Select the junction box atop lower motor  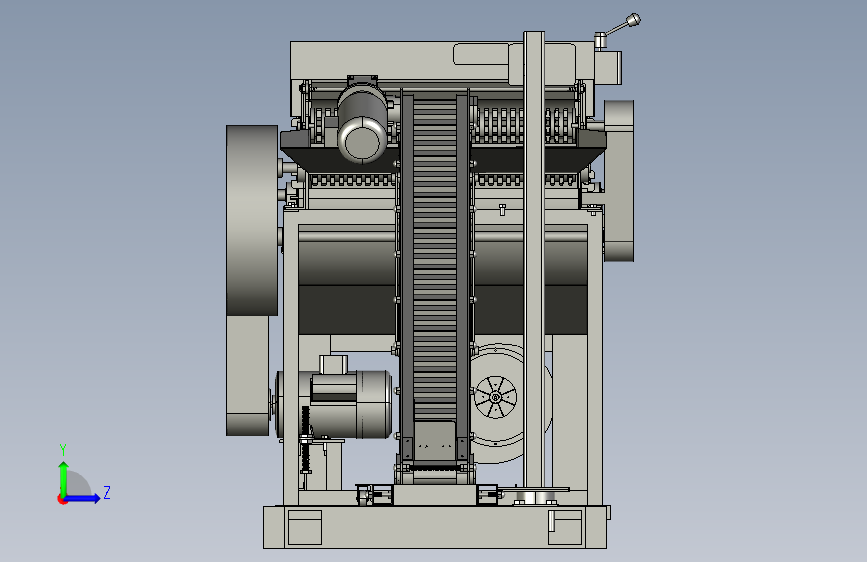[x=334, y=365]
